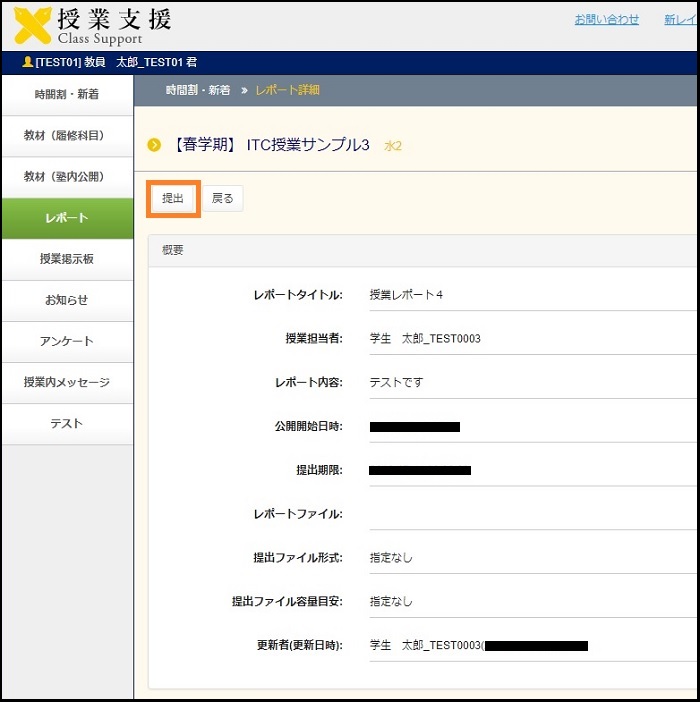The height and width of the screenshot is (702, 700).
Task: Choose テスト in the sidebar menu
Action: click(x=67, y=423)
